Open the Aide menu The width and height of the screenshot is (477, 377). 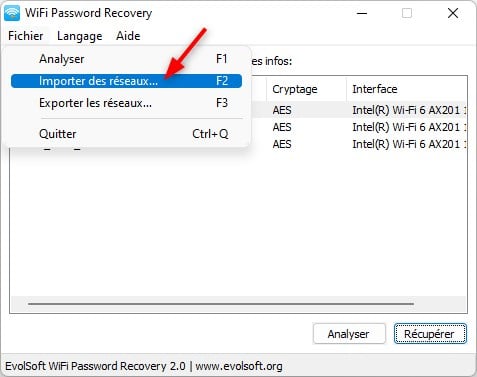[x=128, y=36]
